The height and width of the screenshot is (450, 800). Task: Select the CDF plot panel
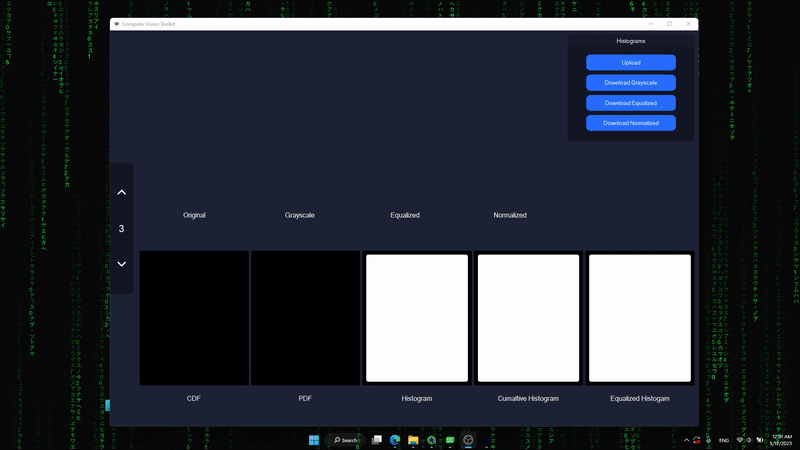pyautogui.click(x=194, y=318)
